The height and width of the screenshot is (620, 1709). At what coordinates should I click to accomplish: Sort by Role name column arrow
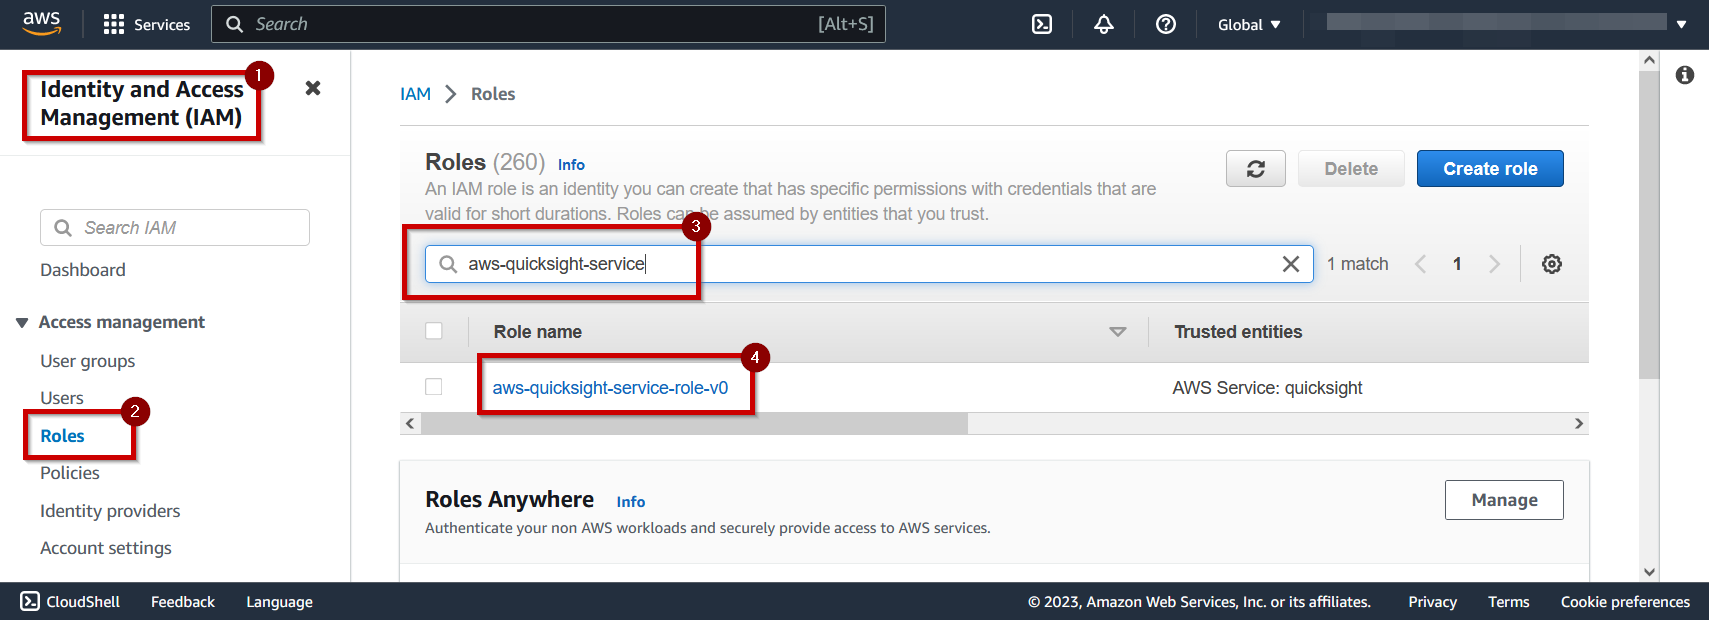(x=1118, y=332)
